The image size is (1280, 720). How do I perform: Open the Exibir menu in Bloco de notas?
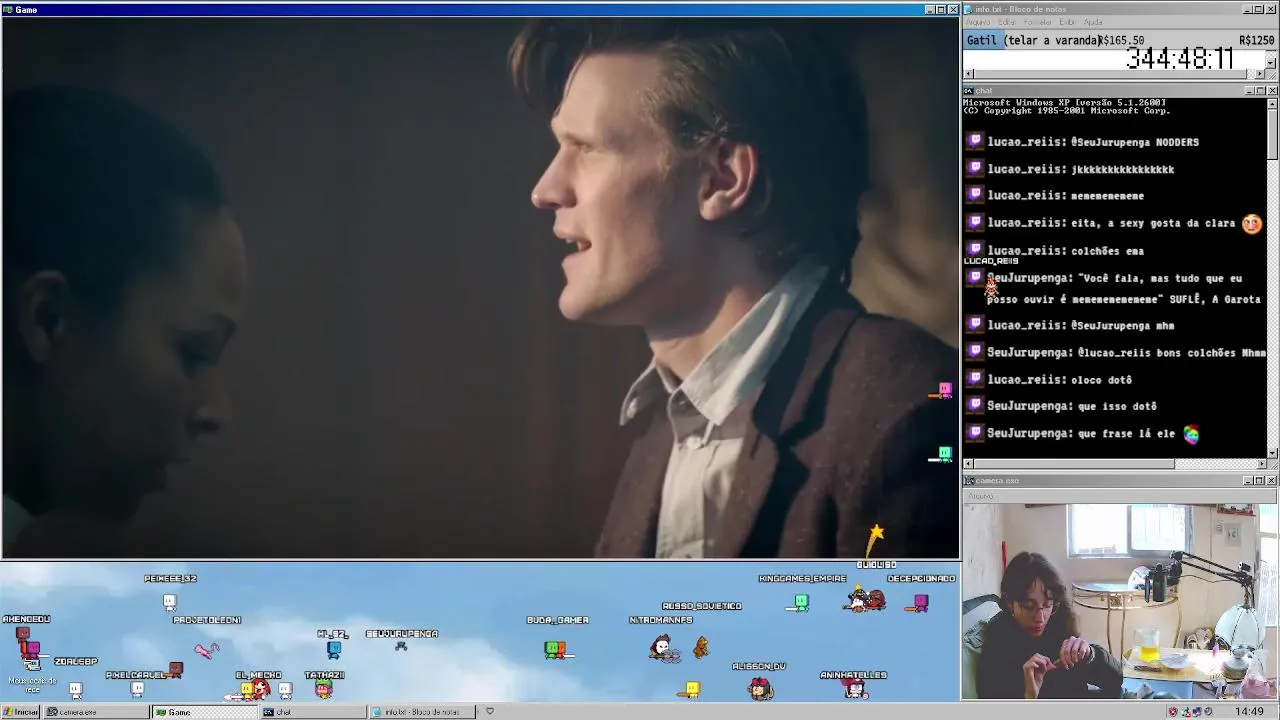[1067, 22]
